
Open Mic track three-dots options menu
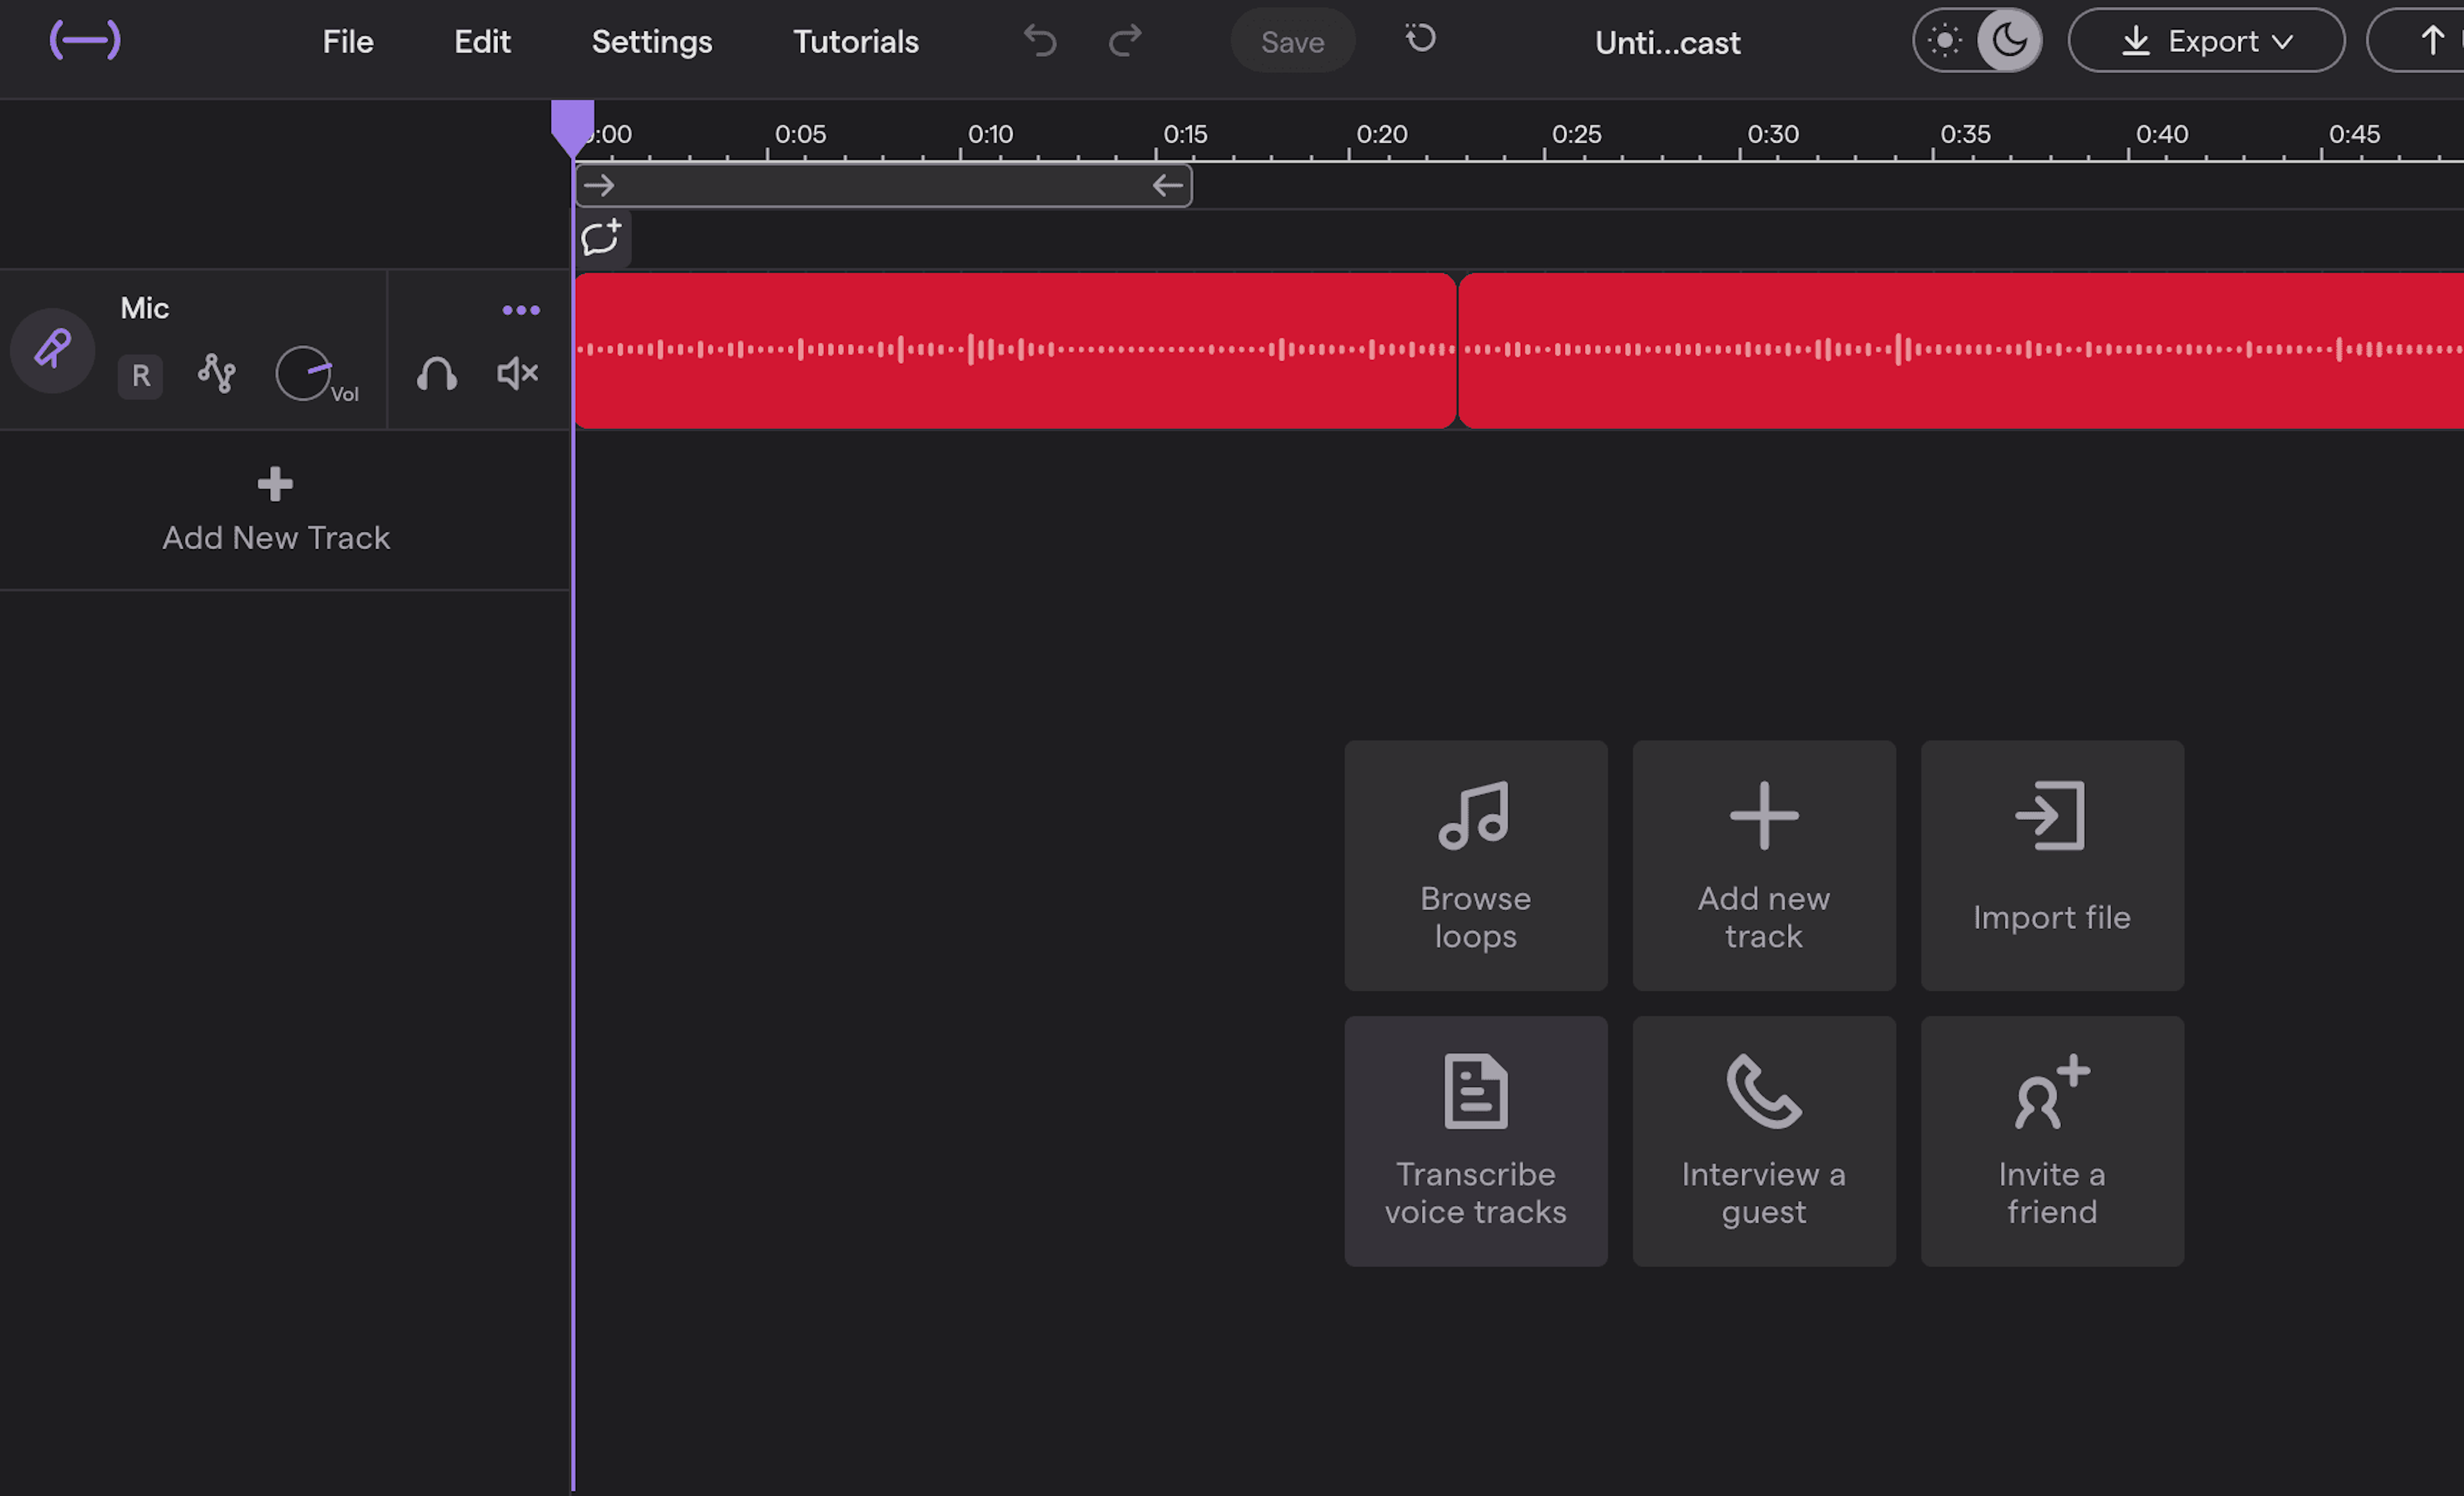tap(521, 310)
